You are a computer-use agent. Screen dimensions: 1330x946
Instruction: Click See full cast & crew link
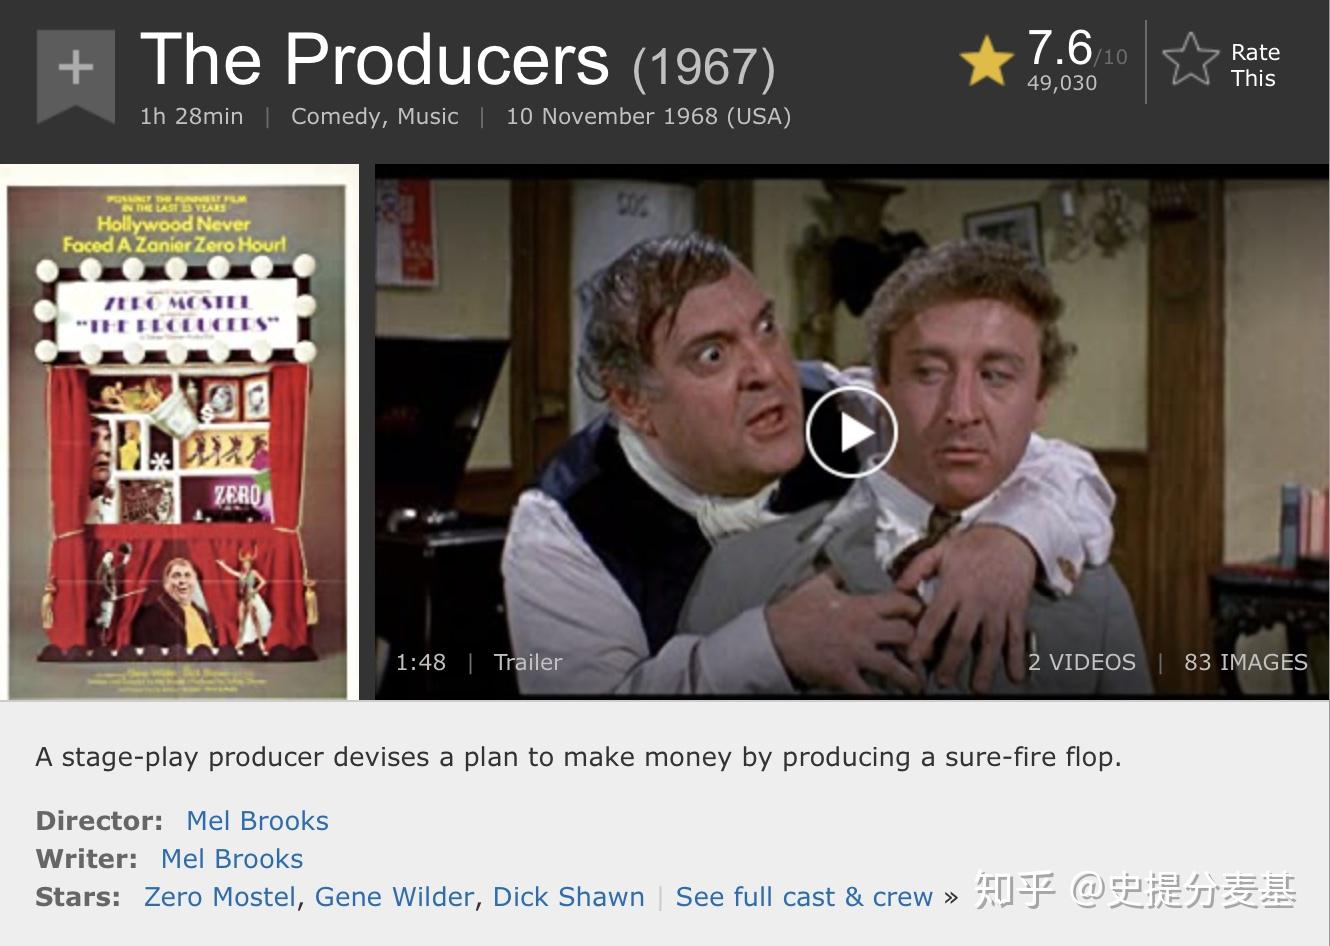(x=804, y=897)
